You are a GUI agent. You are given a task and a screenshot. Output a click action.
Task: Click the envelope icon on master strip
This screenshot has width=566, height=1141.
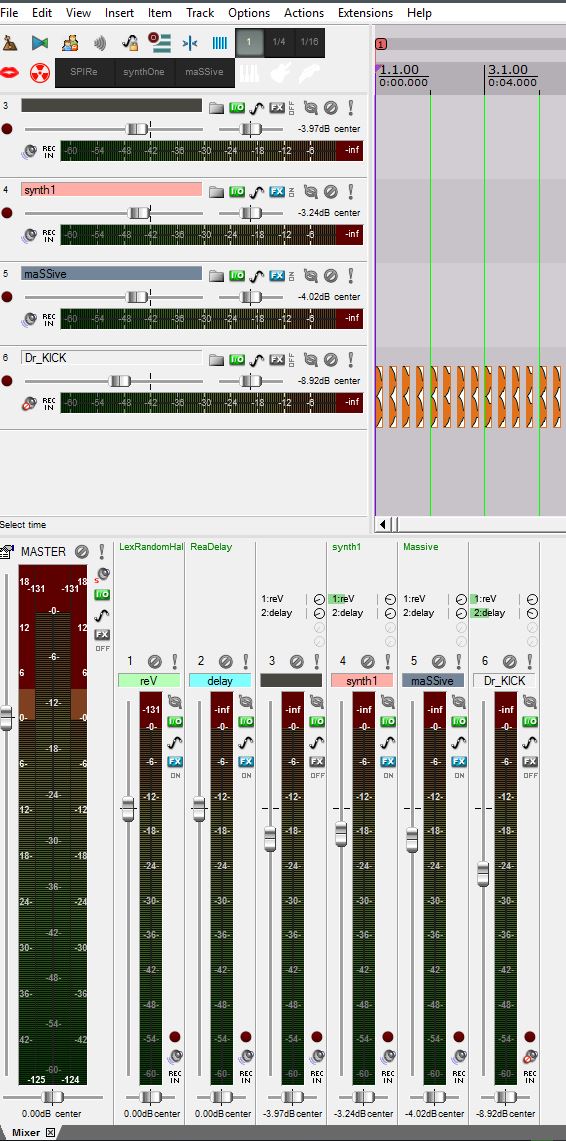(103, 615)
